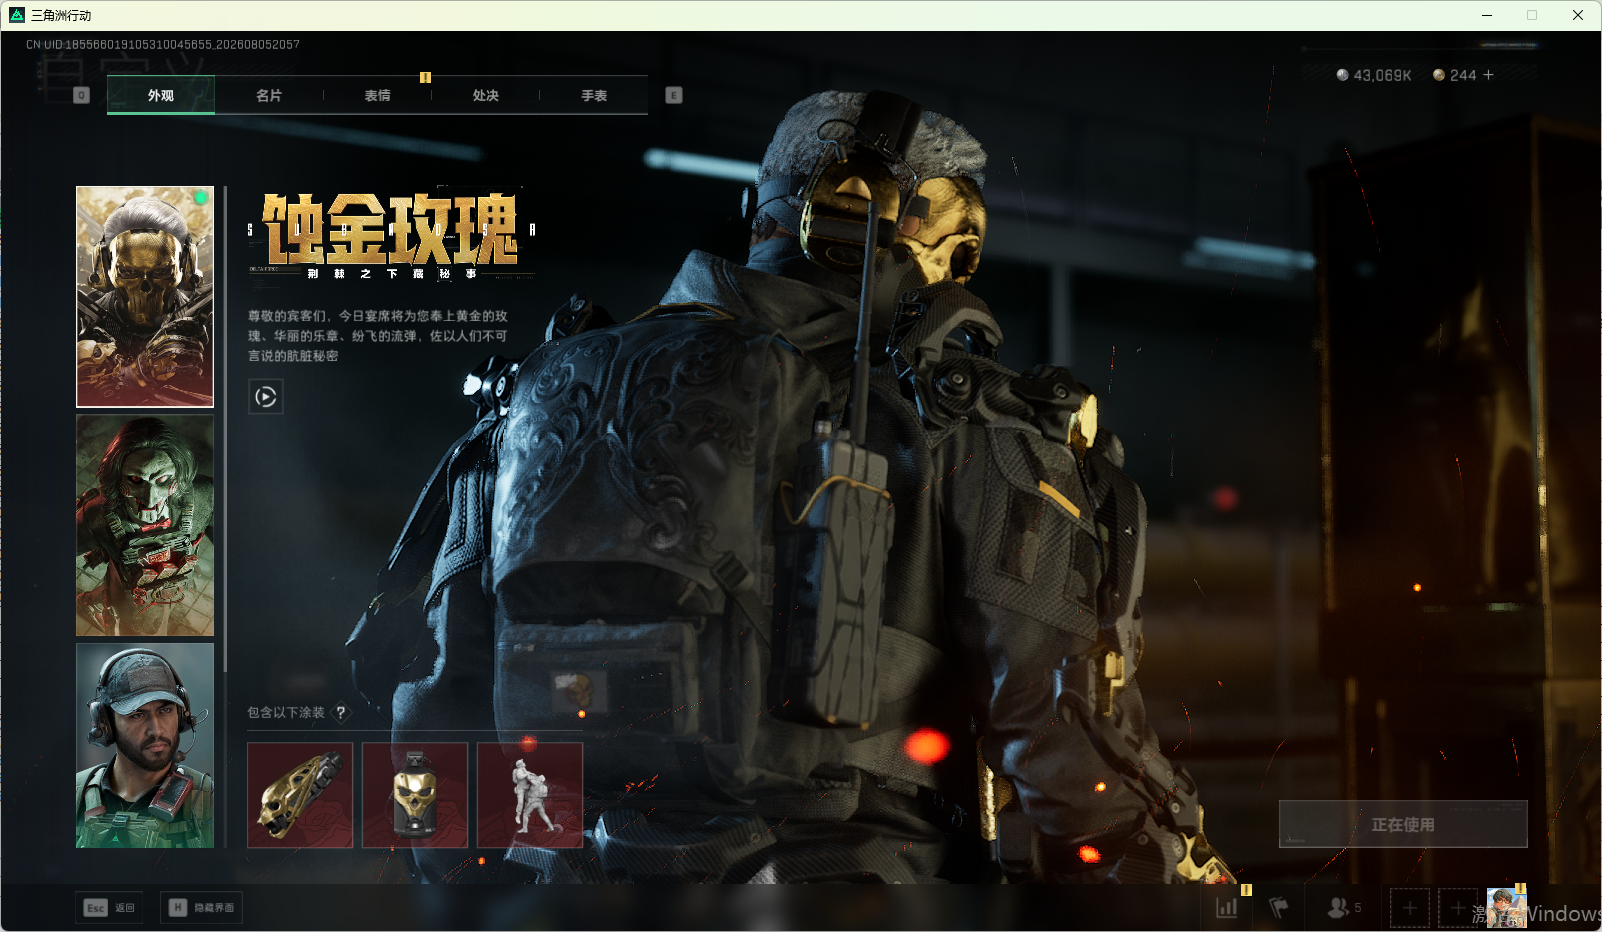Open the 包含以下涂装 help question mark
The height and width of the screenshot is (932, 1602).
pyautogui.click(x=341, y=712)
